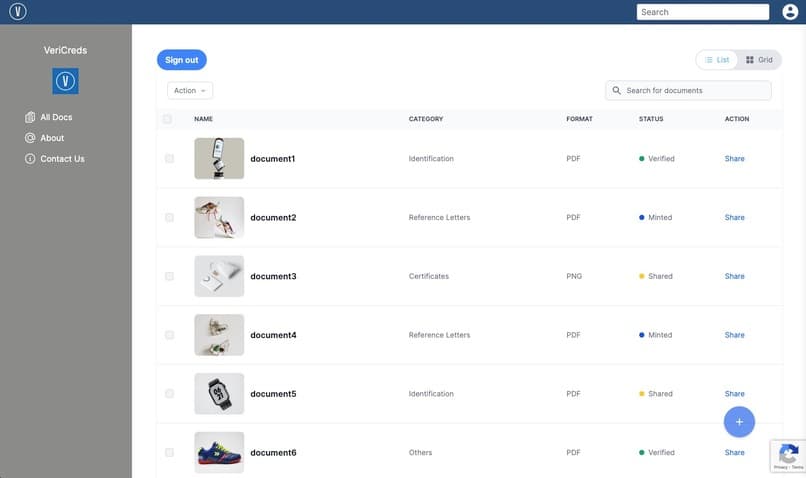Share document6
Image resolution: width=806 pixels, height=478 pixels.
coord(735,452)
